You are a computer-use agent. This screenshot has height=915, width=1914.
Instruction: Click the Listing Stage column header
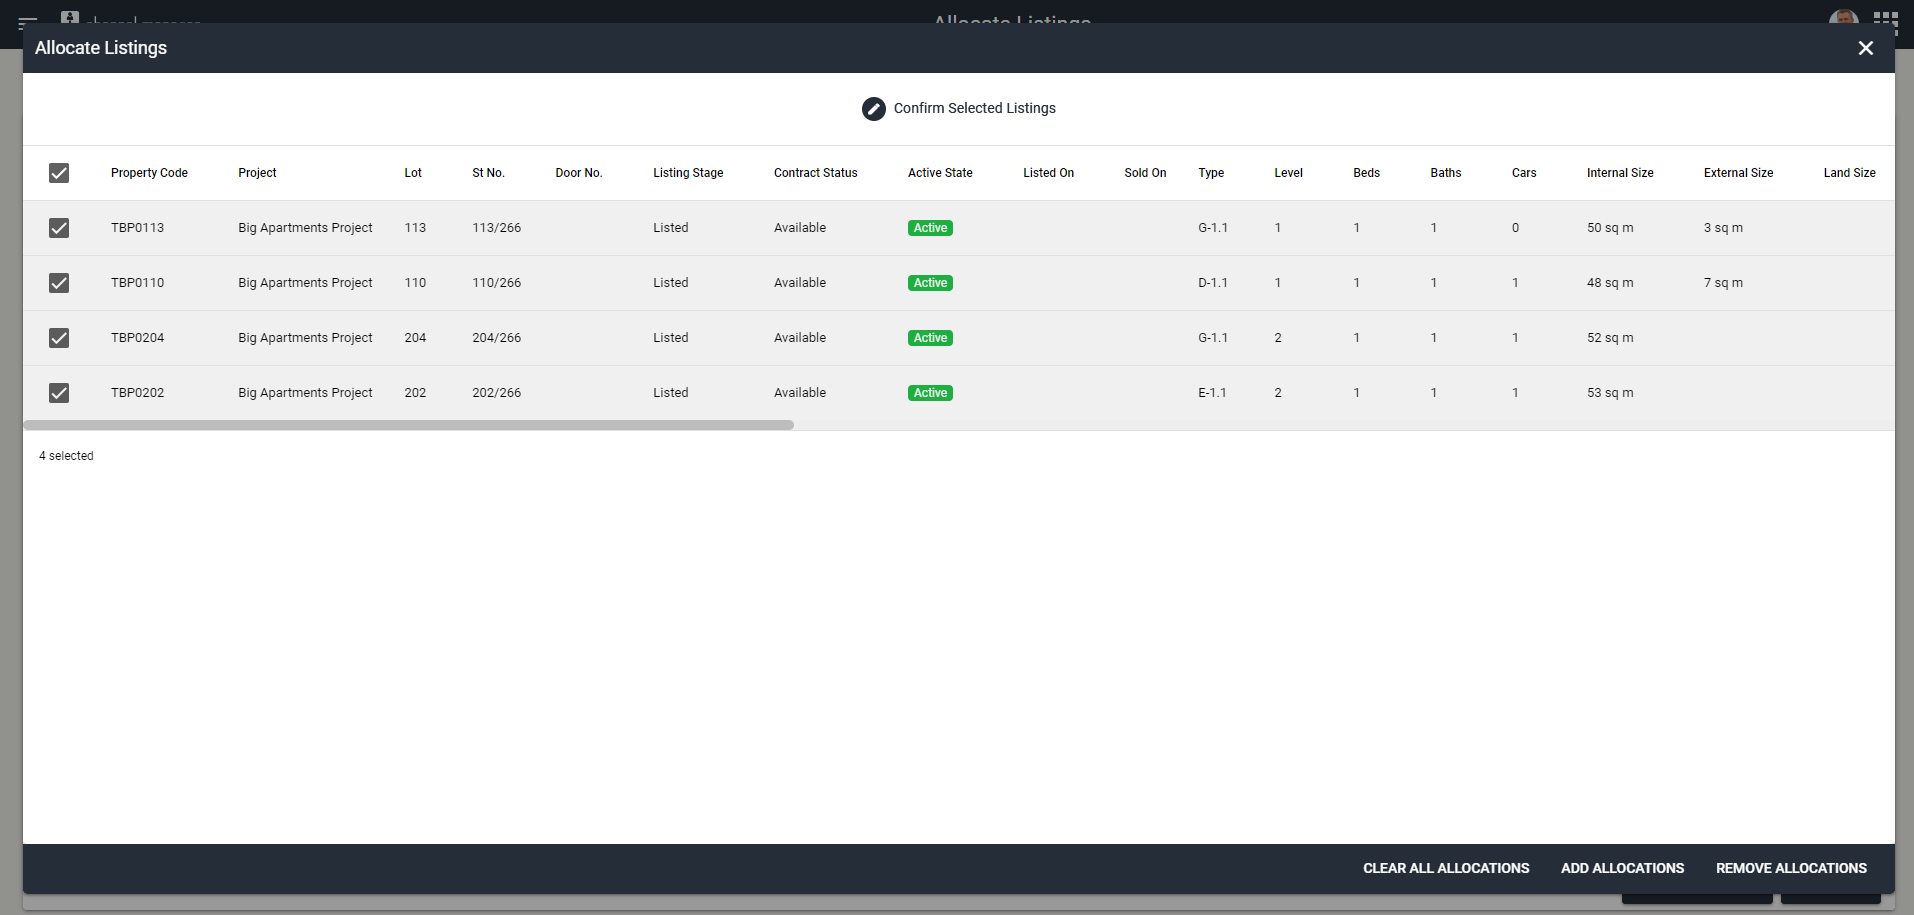[688, 172]
